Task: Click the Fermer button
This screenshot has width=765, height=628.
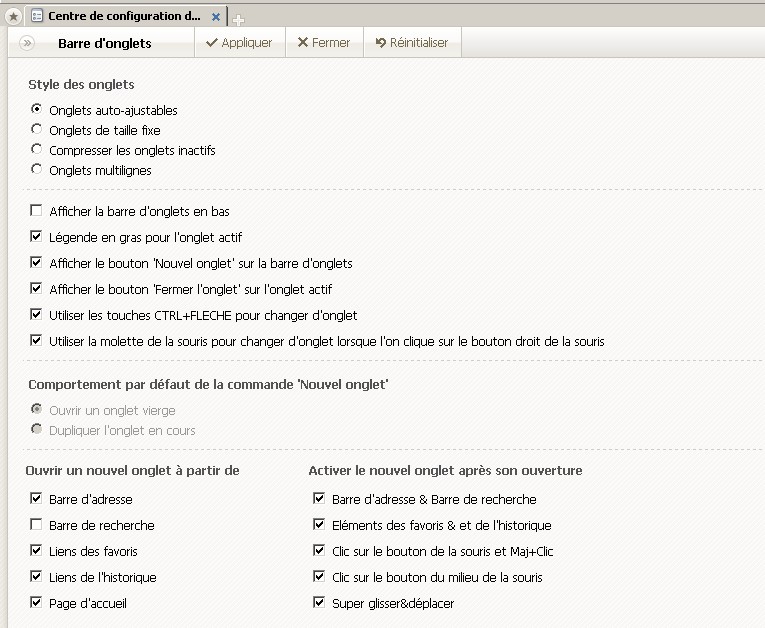Action: [324, 42]
